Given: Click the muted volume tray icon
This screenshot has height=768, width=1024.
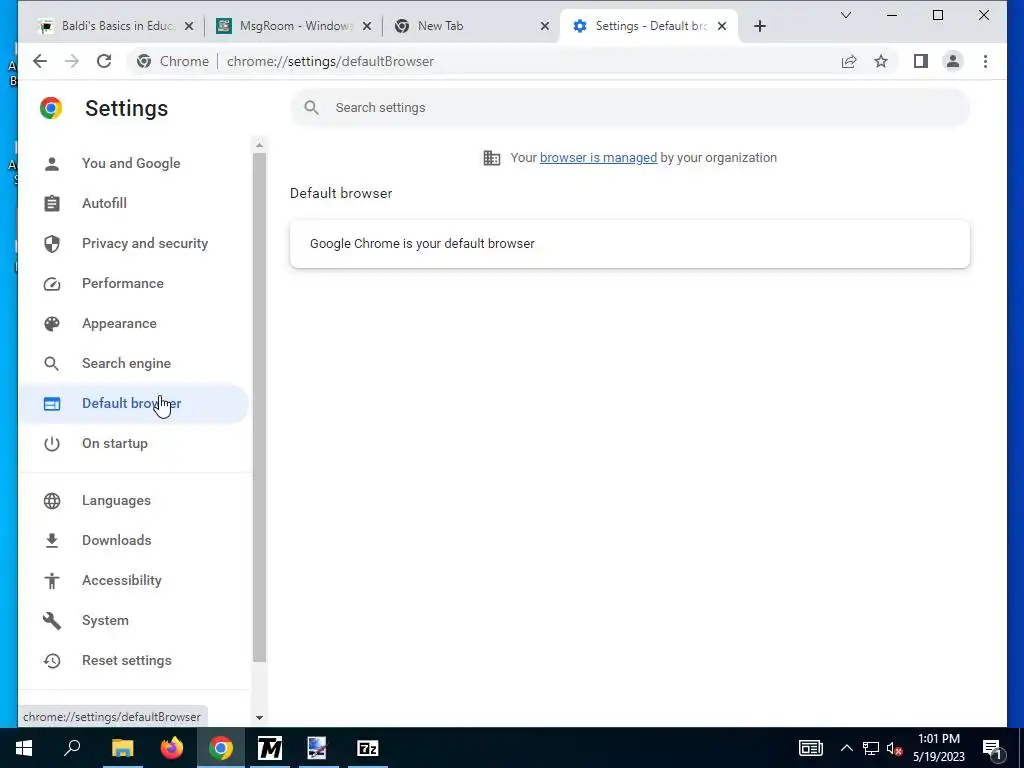Looking at the screenshot, I should [x=894, y=748].
